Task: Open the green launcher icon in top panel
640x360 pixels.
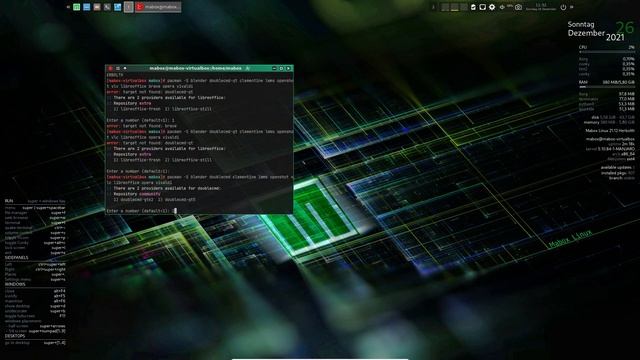Action: tap(76, 7)
